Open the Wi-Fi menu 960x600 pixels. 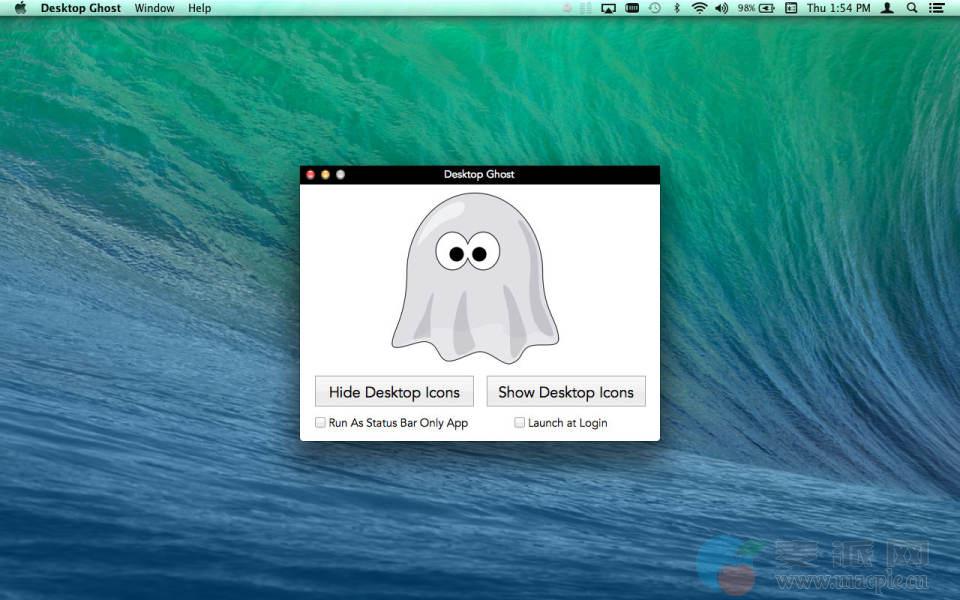point(698,8)
